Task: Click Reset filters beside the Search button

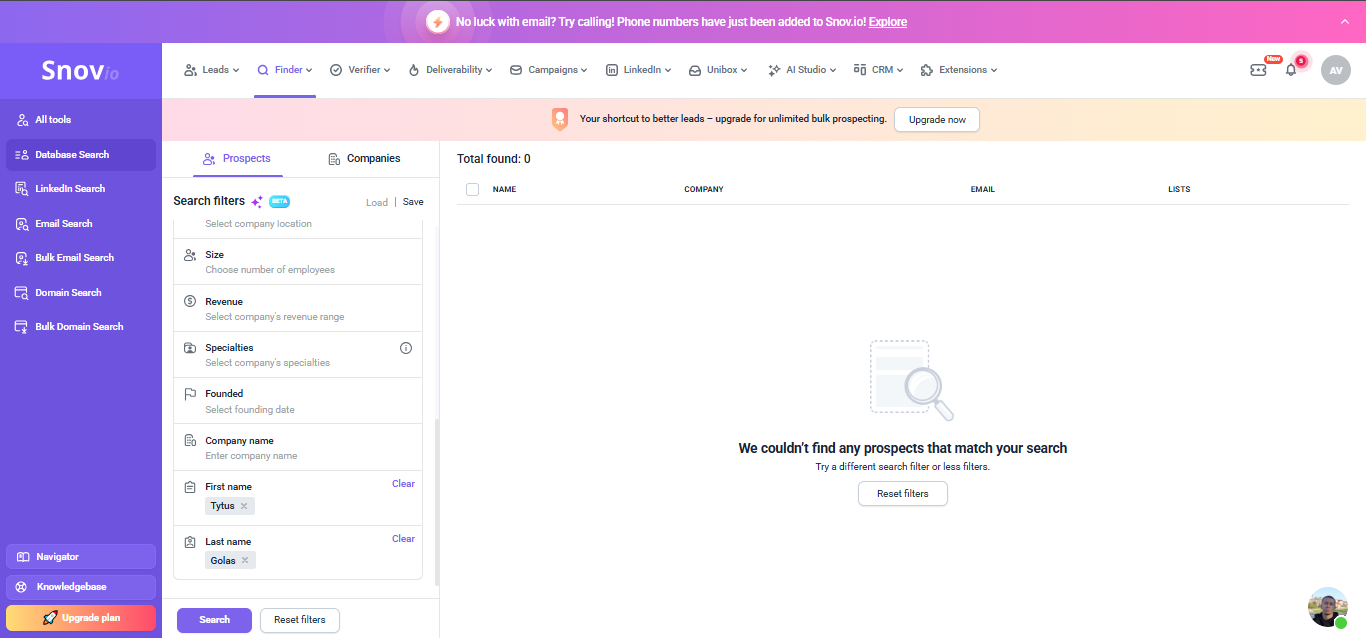Action: coord(300,620)
